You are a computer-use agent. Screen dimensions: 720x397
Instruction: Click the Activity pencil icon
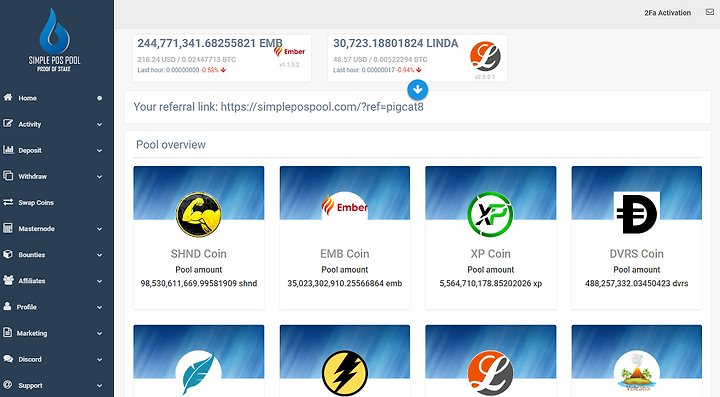(8, 123)
